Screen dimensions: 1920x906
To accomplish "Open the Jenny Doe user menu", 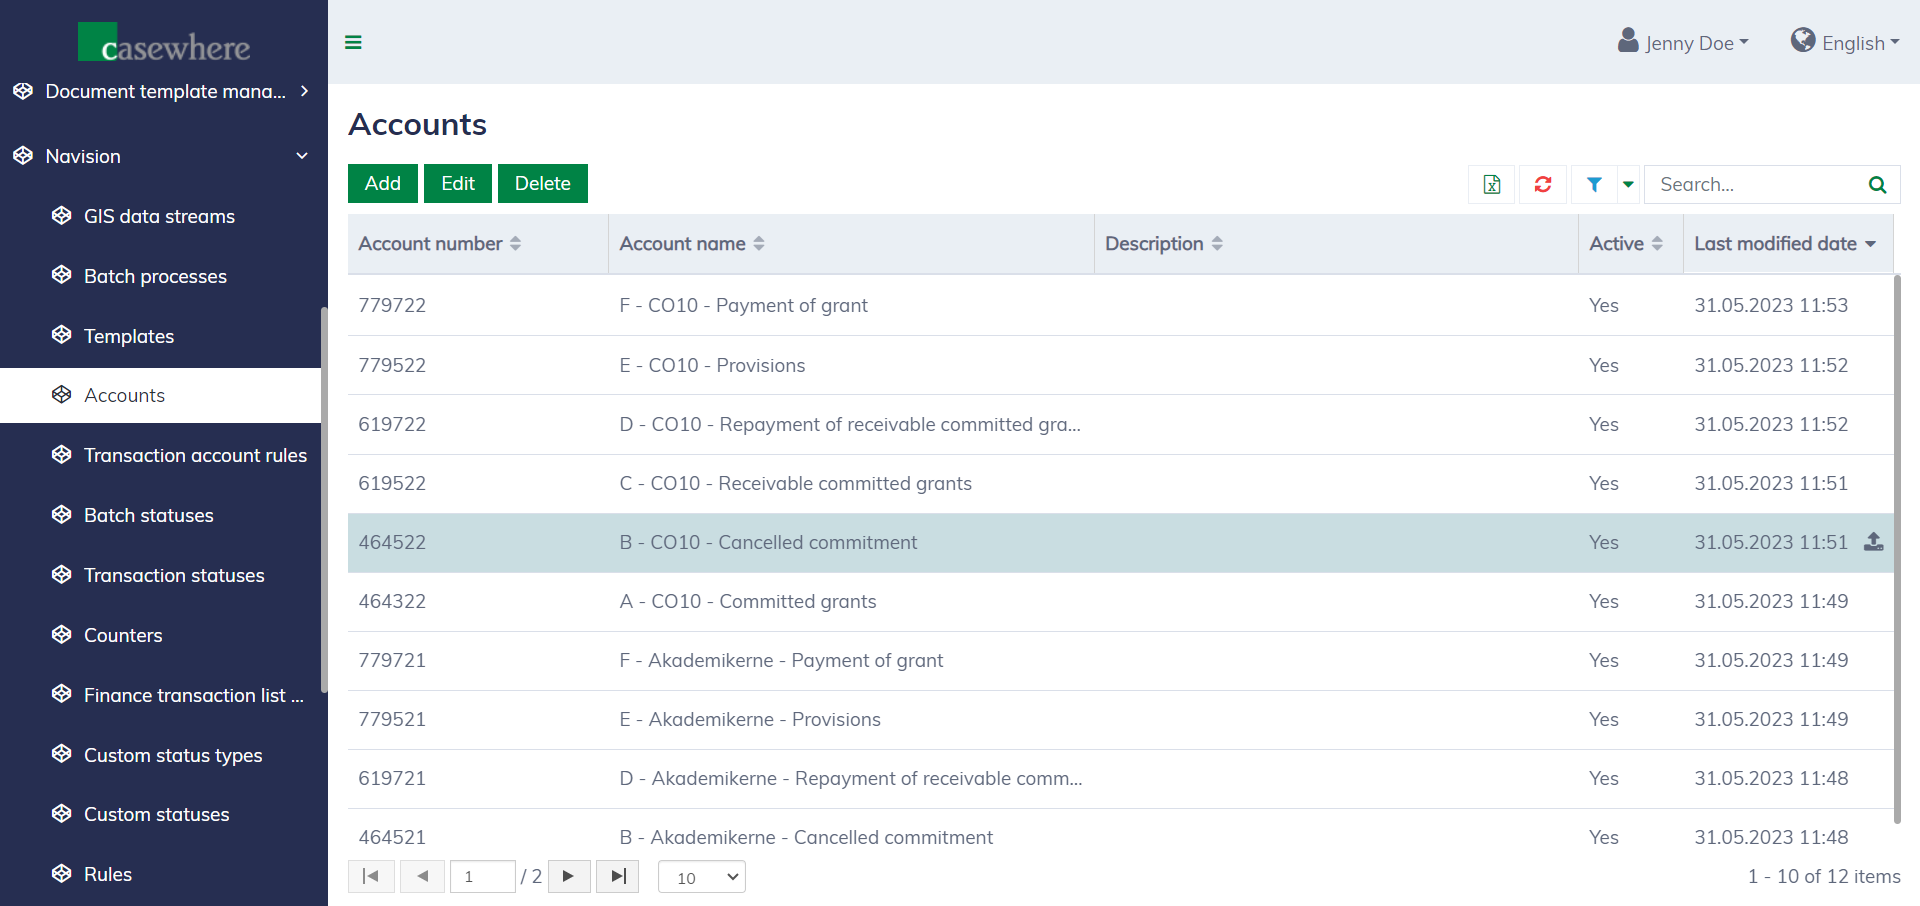I will [1684, 42].
